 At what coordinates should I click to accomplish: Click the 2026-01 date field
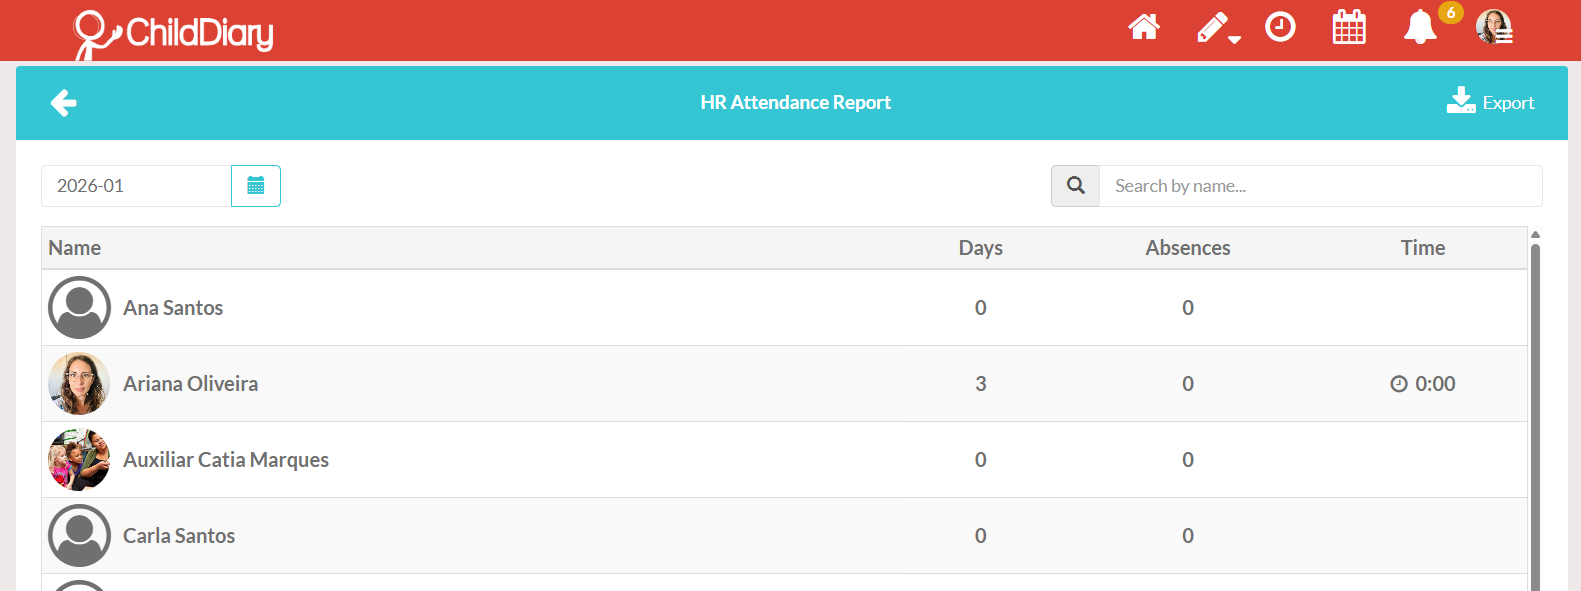click(x=136, y=186)
